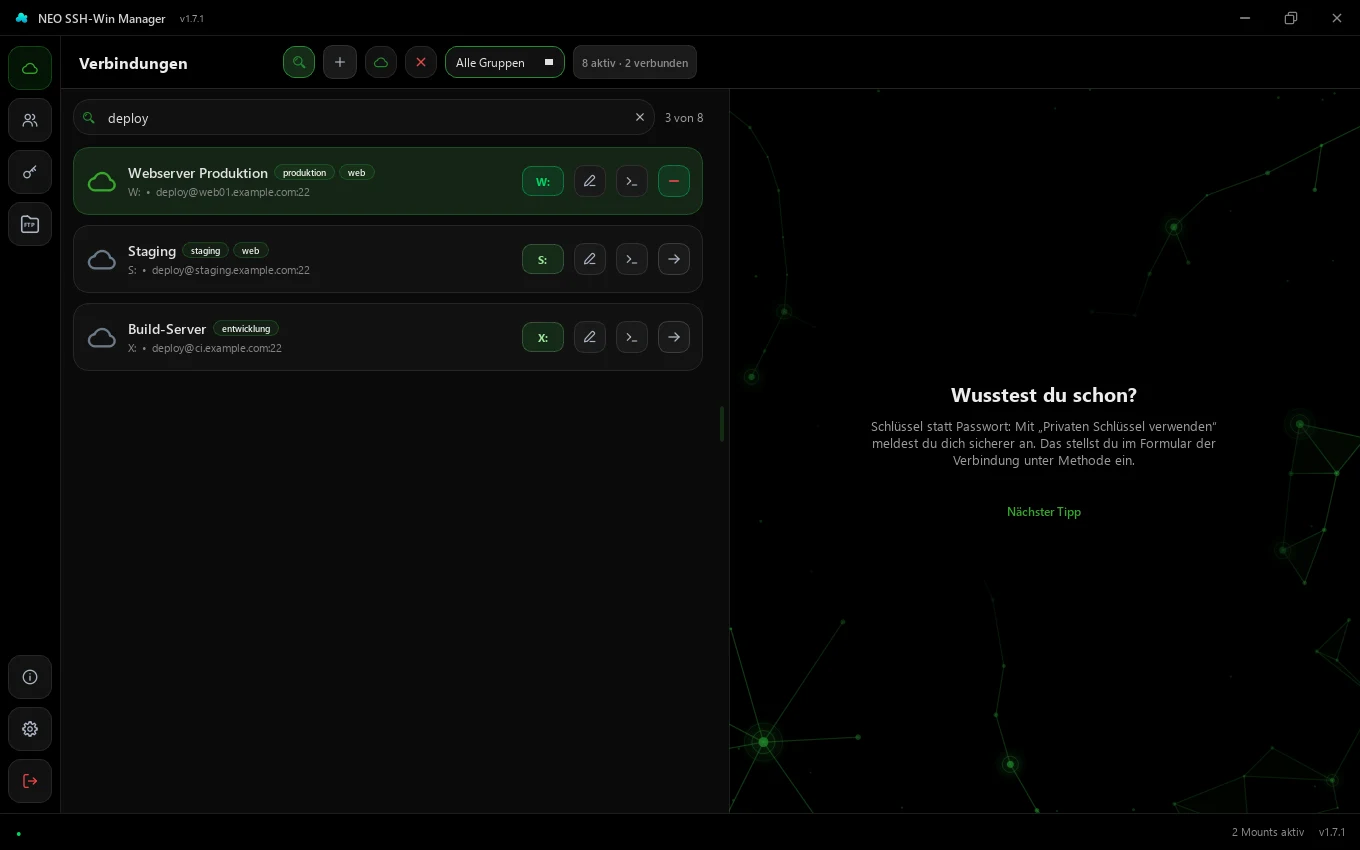Click the address deploy@ci.example.com:22
Viewport: 1360px width, 850px height.
coord(217,348)
